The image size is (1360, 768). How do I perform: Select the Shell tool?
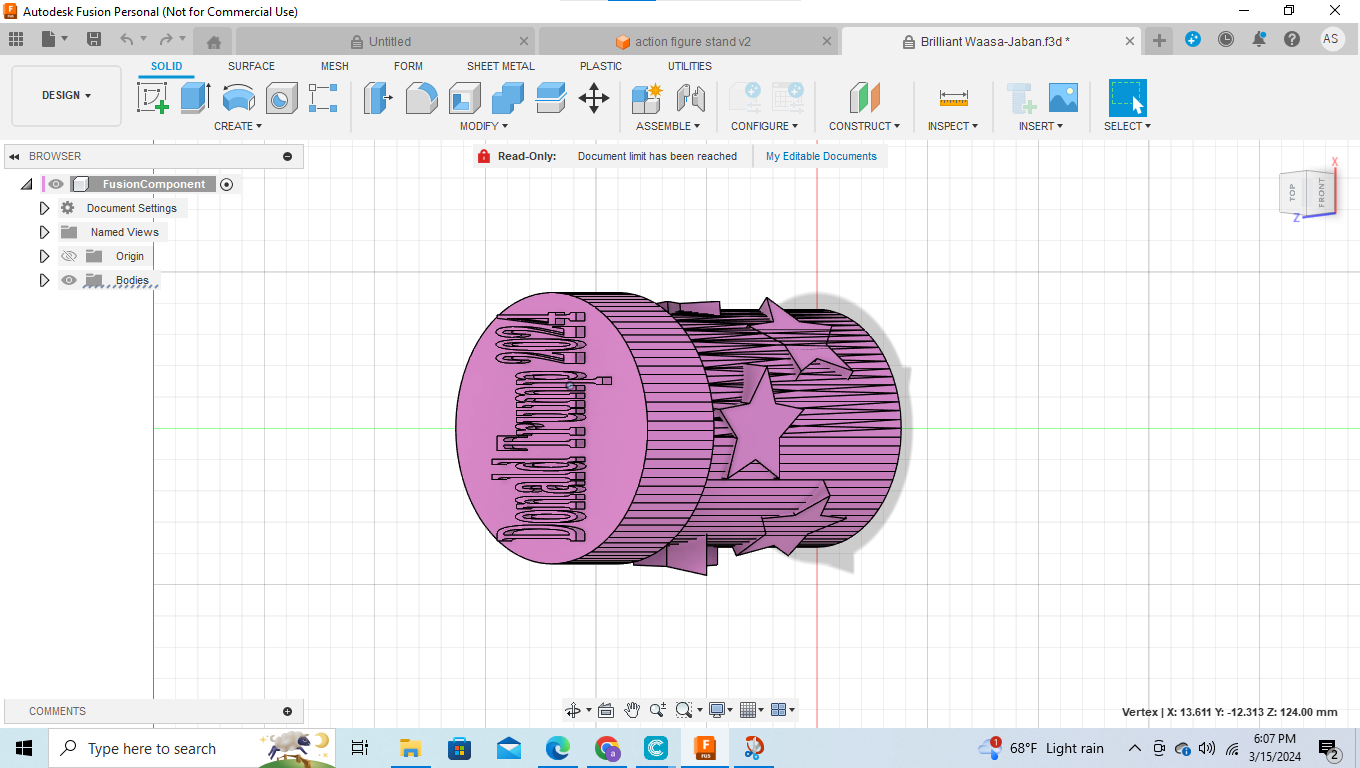tap(465, 97)
